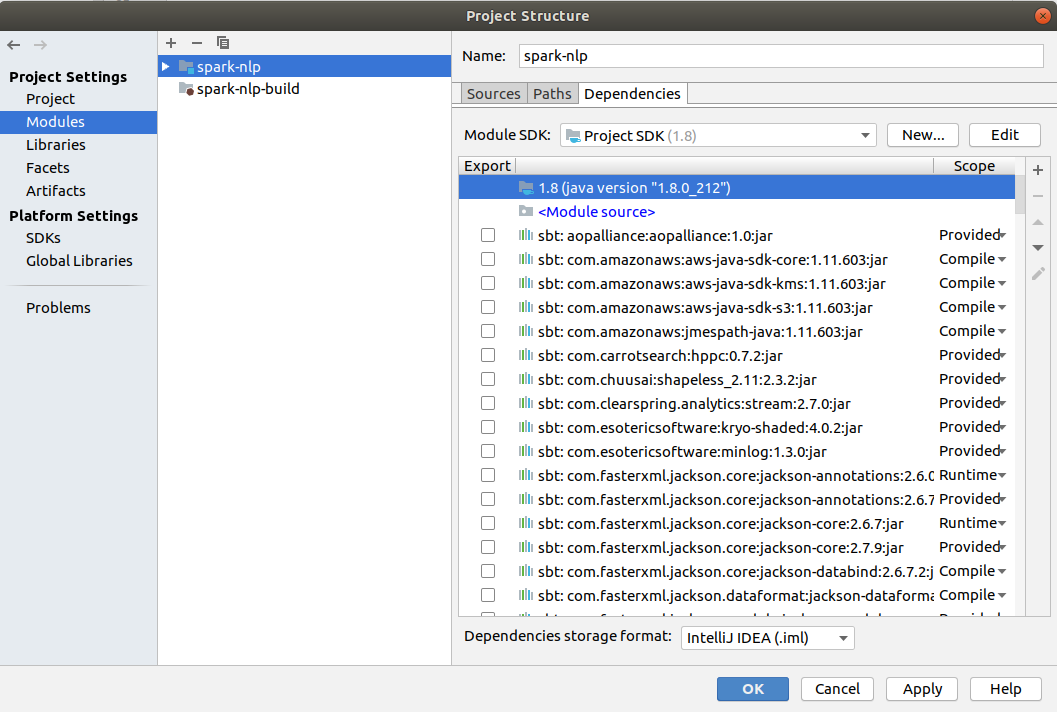Viewport: 1057px width, 712px height.
Task: Open the Facets settings section
Action: tap(48, 168)
